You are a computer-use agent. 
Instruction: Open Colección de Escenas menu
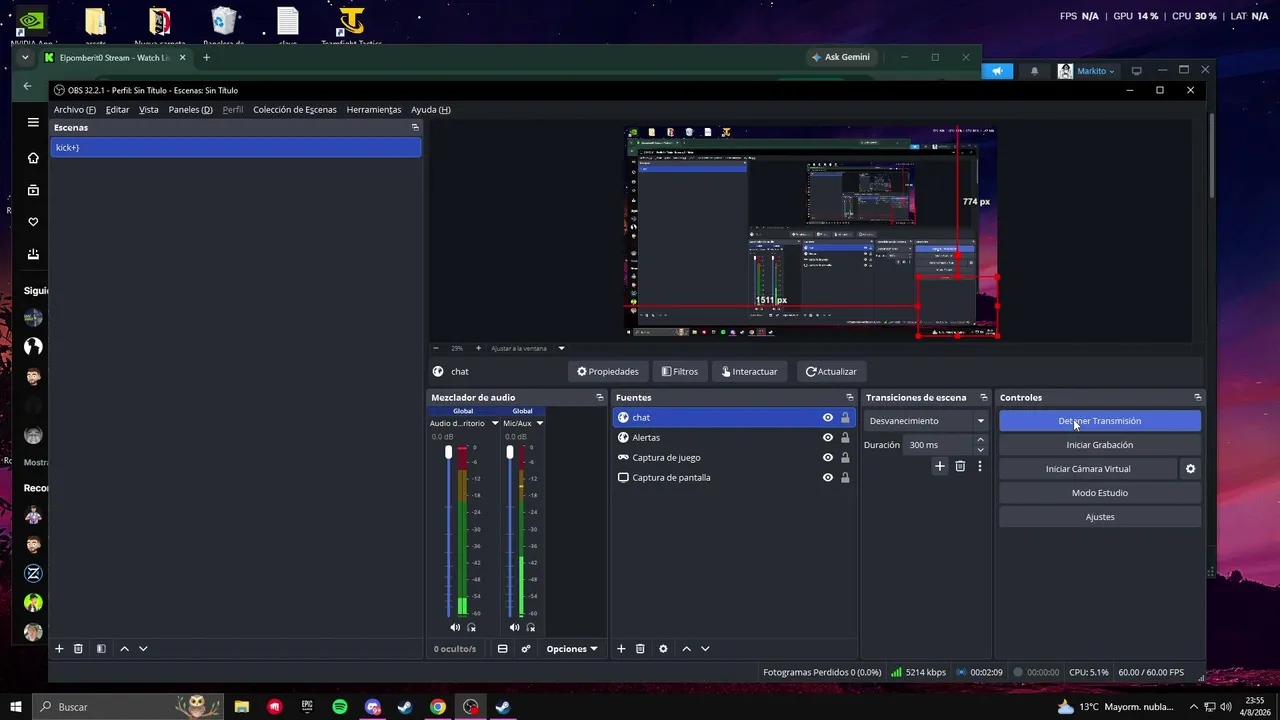coord(294,110)
